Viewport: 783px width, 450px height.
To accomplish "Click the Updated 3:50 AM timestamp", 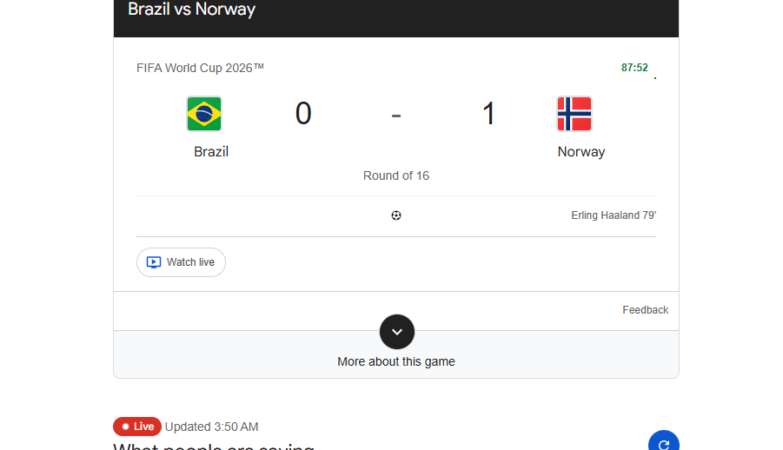I will (212, 427).
